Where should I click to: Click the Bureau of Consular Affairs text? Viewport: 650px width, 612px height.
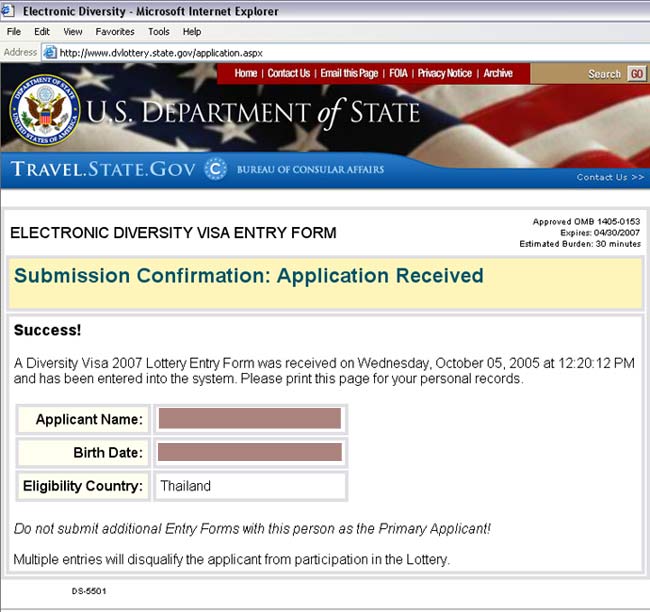coord(310,170)
